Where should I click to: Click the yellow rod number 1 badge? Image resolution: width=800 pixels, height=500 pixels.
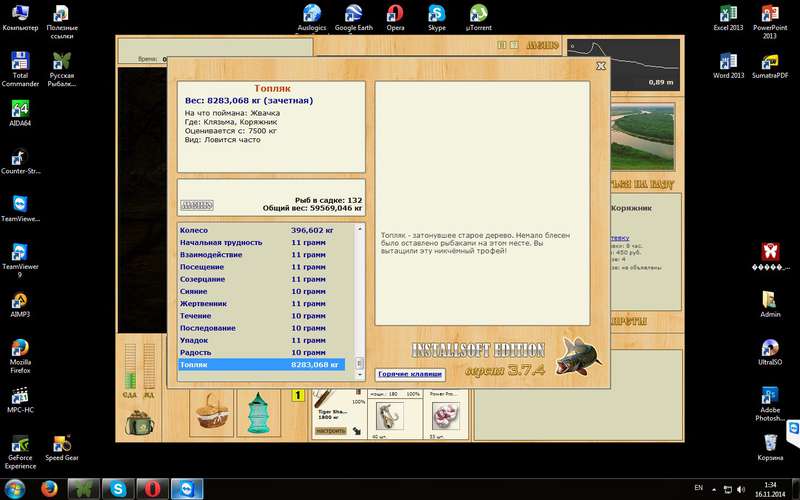point(297,395)
